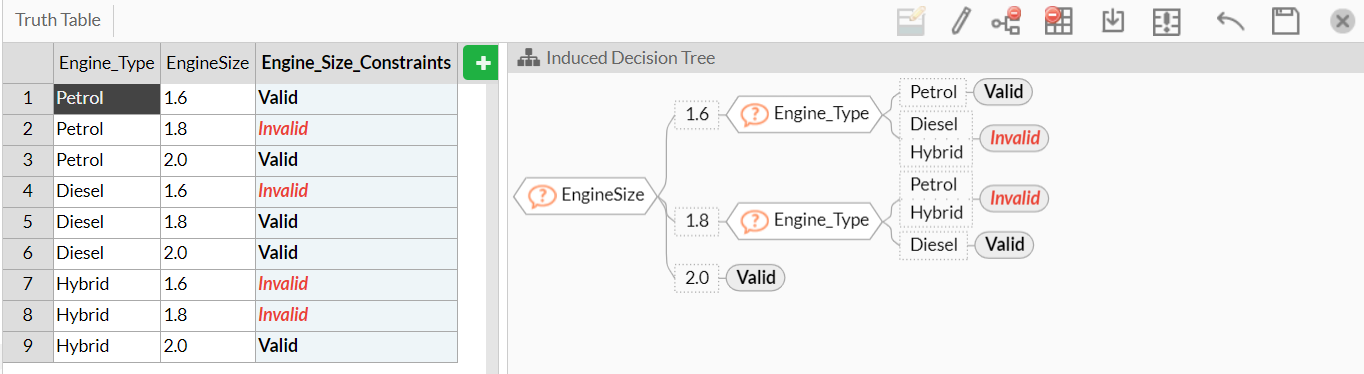Click the remove table grid icon
This screenshot has height=374, width=1364.
tap(1058, 21)
